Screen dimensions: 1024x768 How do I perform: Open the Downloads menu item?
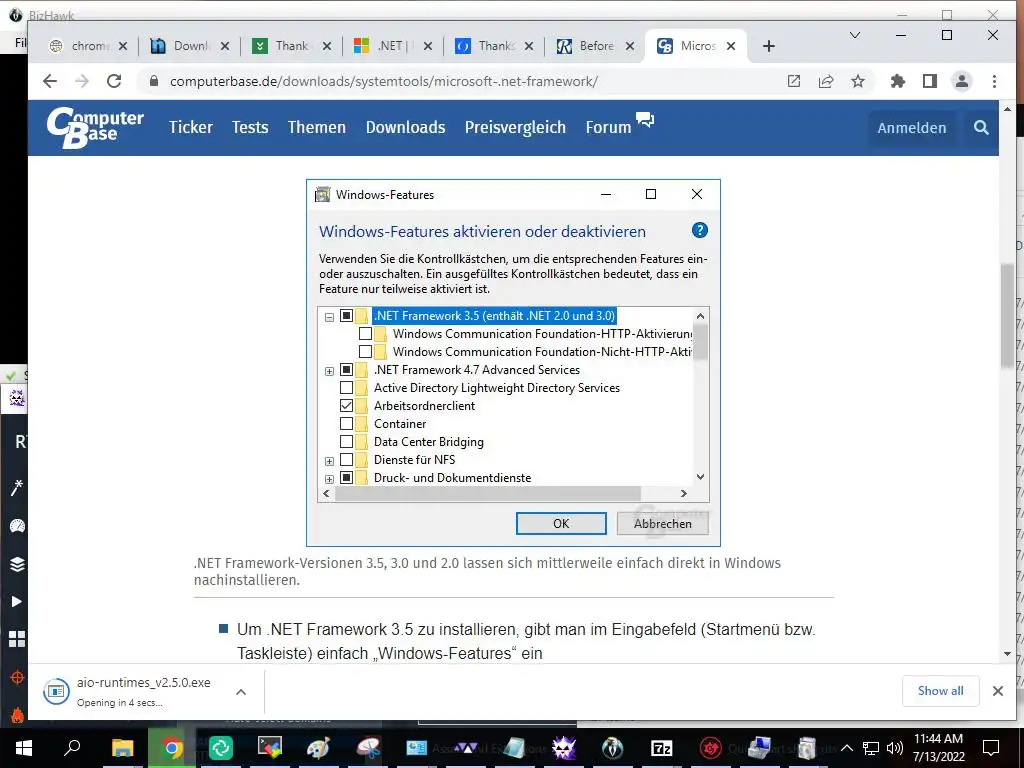pos(406,127)
